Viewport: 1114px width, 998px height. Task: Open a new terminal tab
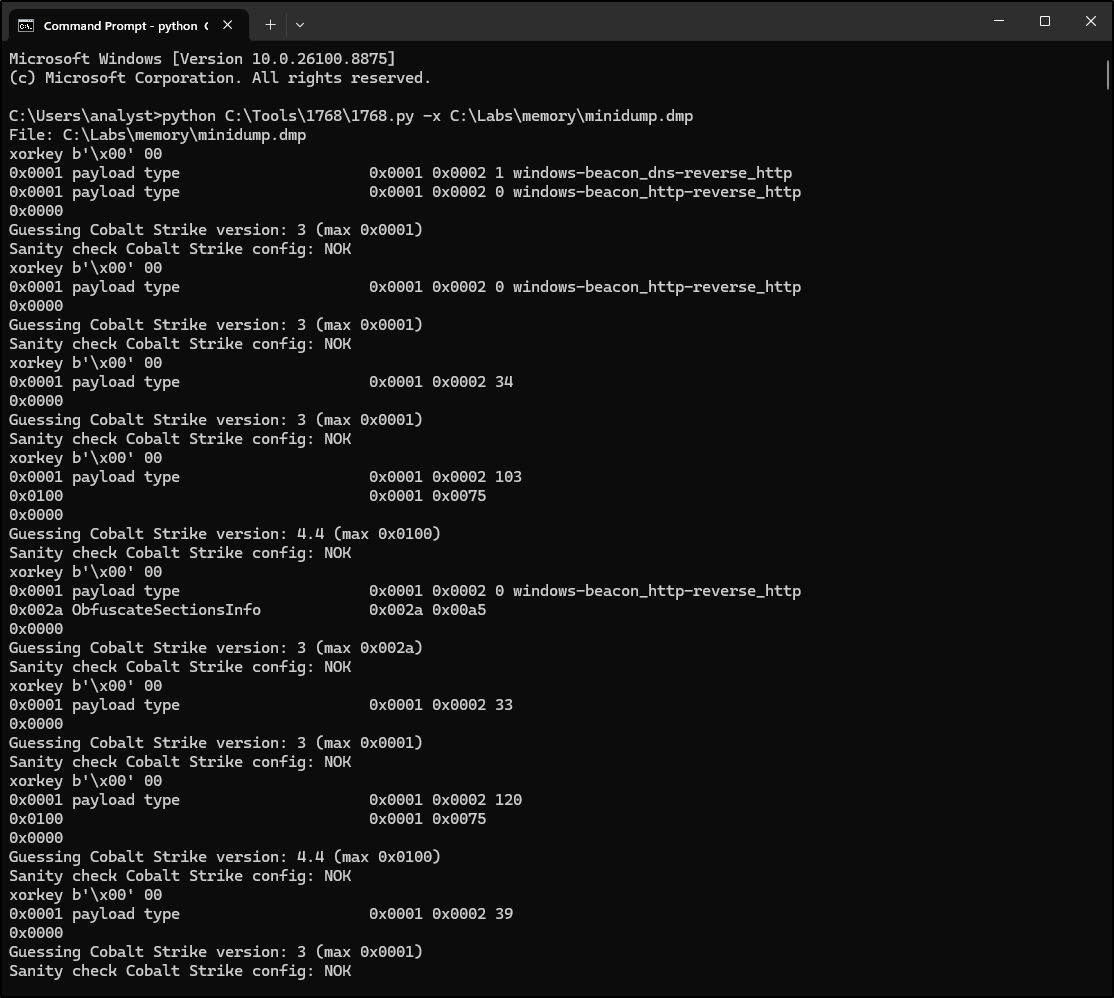click(x=270, y=25)
